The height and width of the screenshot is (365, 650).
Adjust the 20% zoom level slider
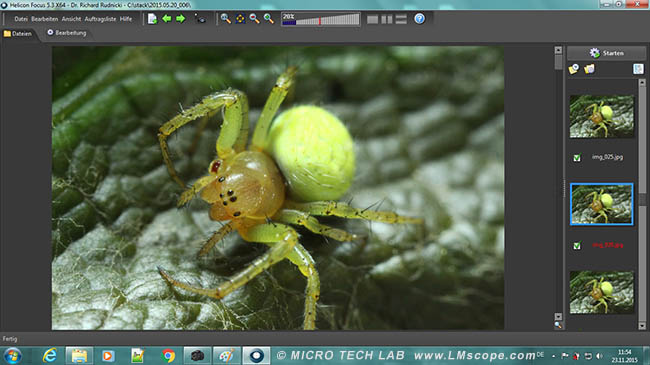[x=320, y=19]
